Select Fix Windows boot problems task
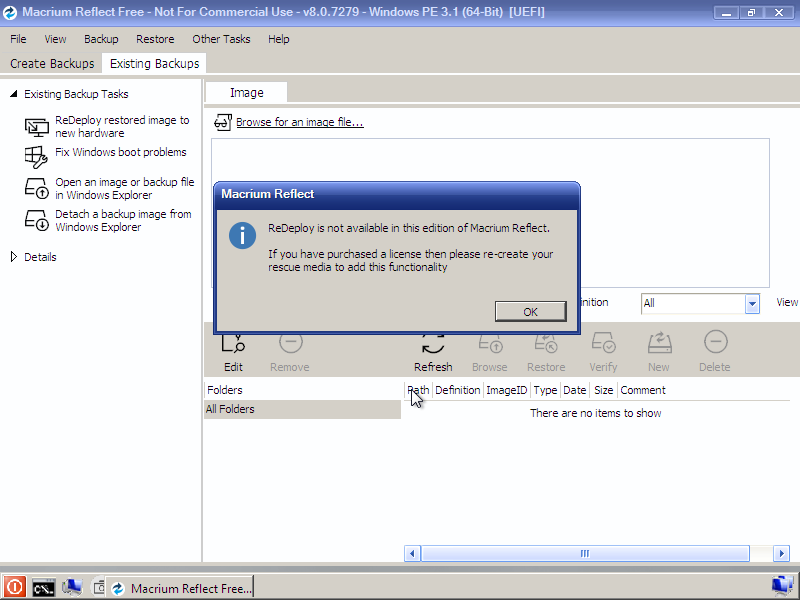 (120, 152)
